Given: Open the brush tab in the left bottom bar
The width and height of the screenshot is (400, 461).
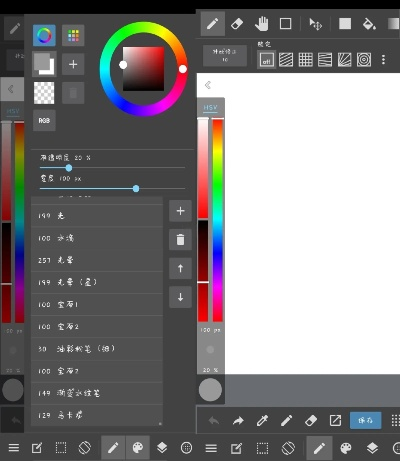Looking at the screenshot, I should point(113,448).
